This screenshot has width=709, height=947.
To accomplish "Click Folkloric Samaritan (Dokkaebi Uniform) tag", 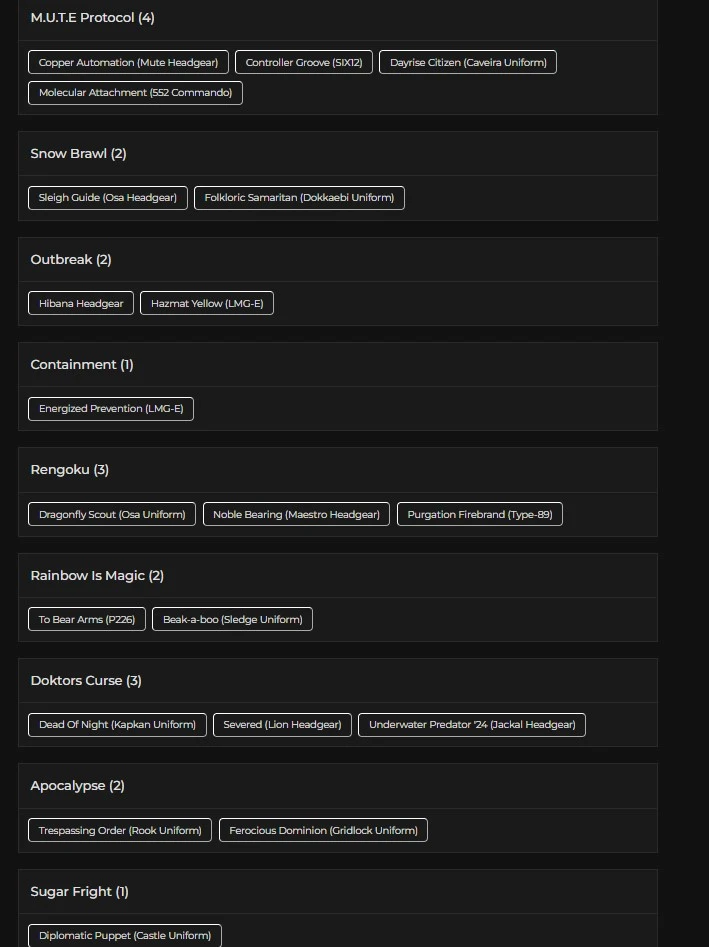I will pyautogui.click(x=299, y=198).
